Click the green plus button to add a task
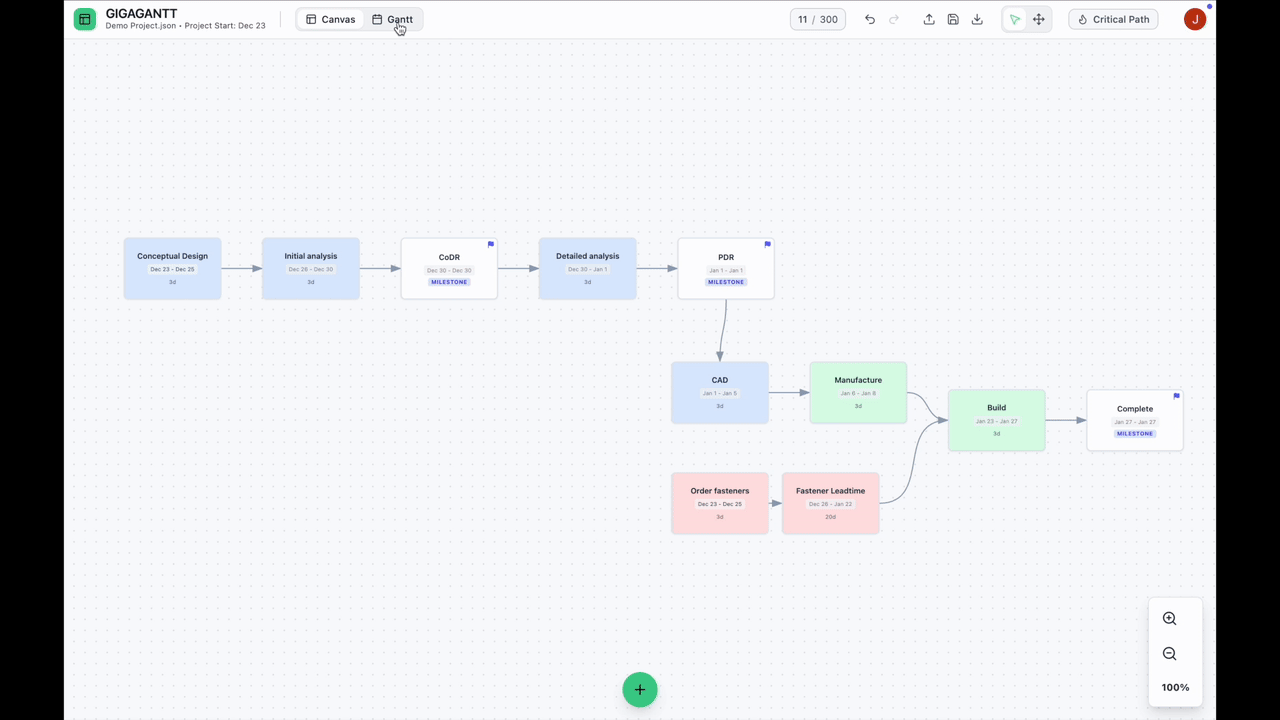Viewport: 1280px width, 720px height. tap(640, 689)
